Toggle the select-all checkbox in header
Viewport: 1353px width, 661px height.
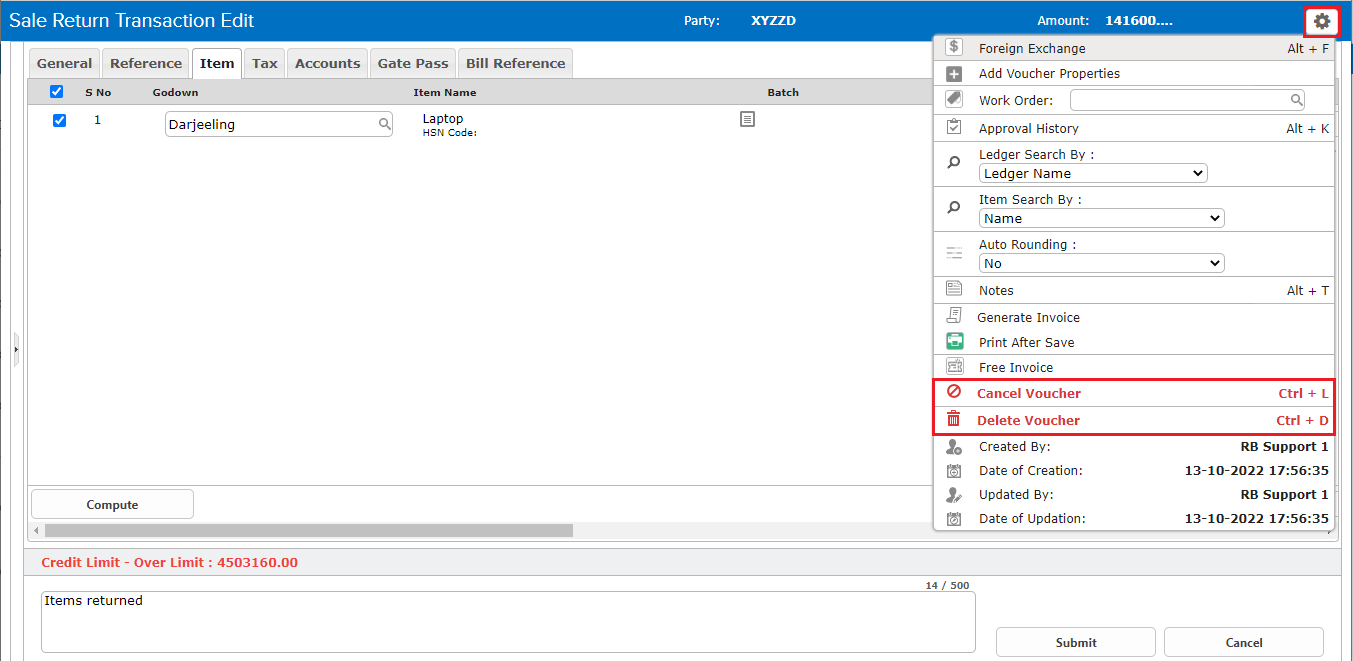click(57, 92)
